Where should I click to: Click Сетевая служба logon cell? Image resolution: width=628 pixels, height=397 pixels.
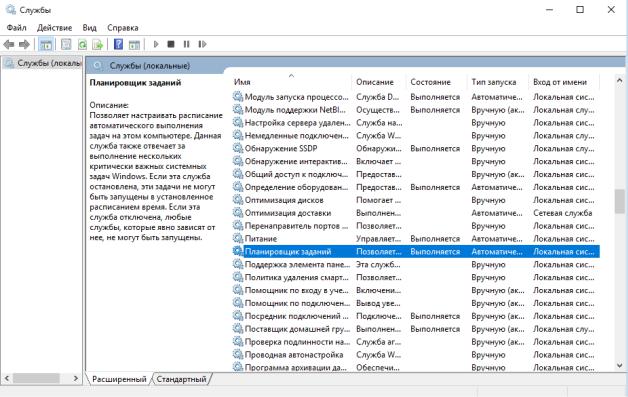tap(562, 213)
